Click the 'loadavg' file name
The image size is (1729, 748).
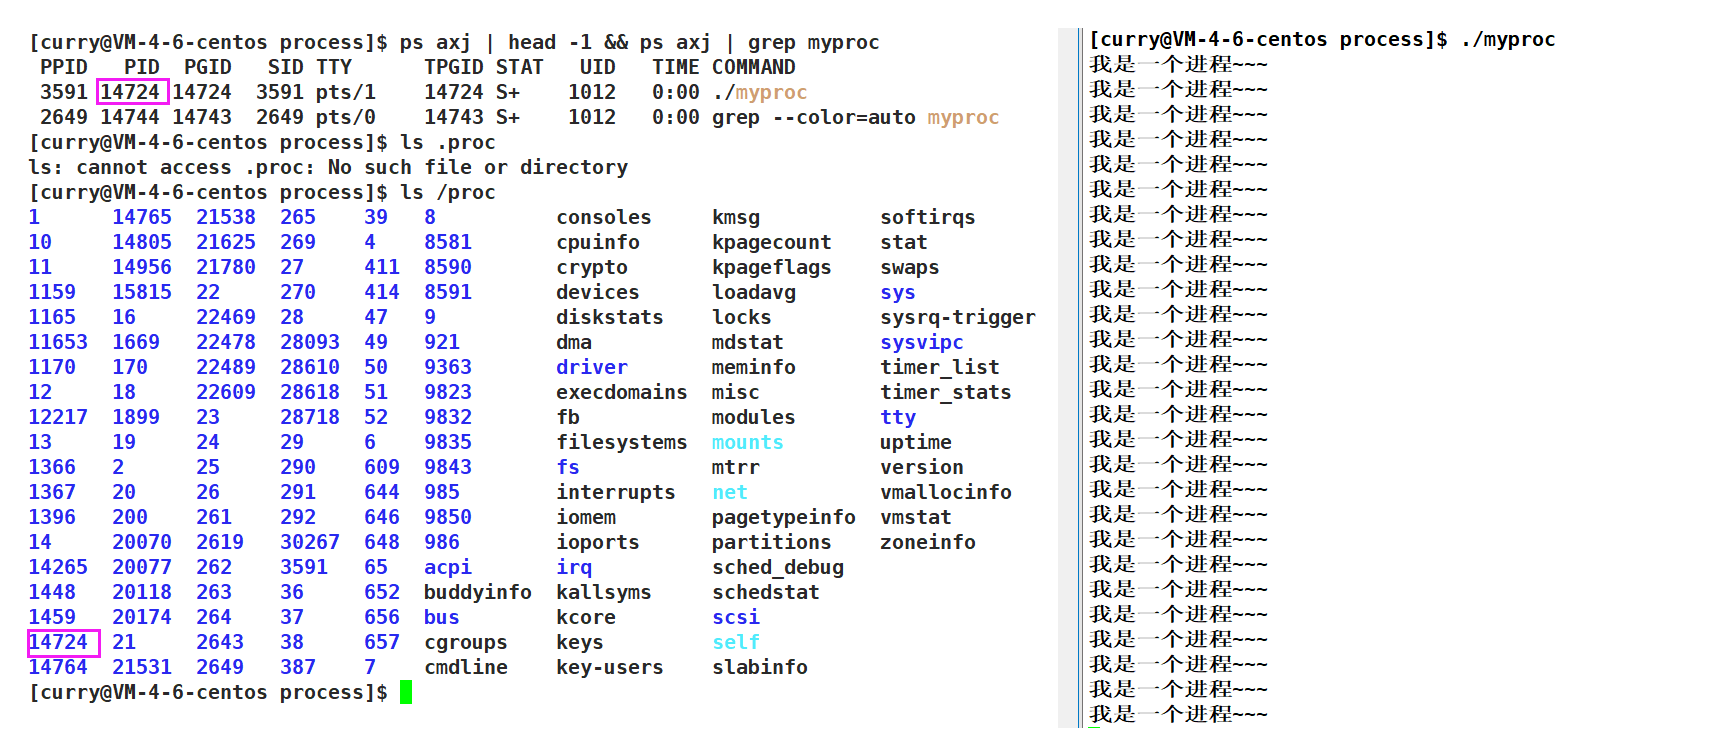(754, 293)
